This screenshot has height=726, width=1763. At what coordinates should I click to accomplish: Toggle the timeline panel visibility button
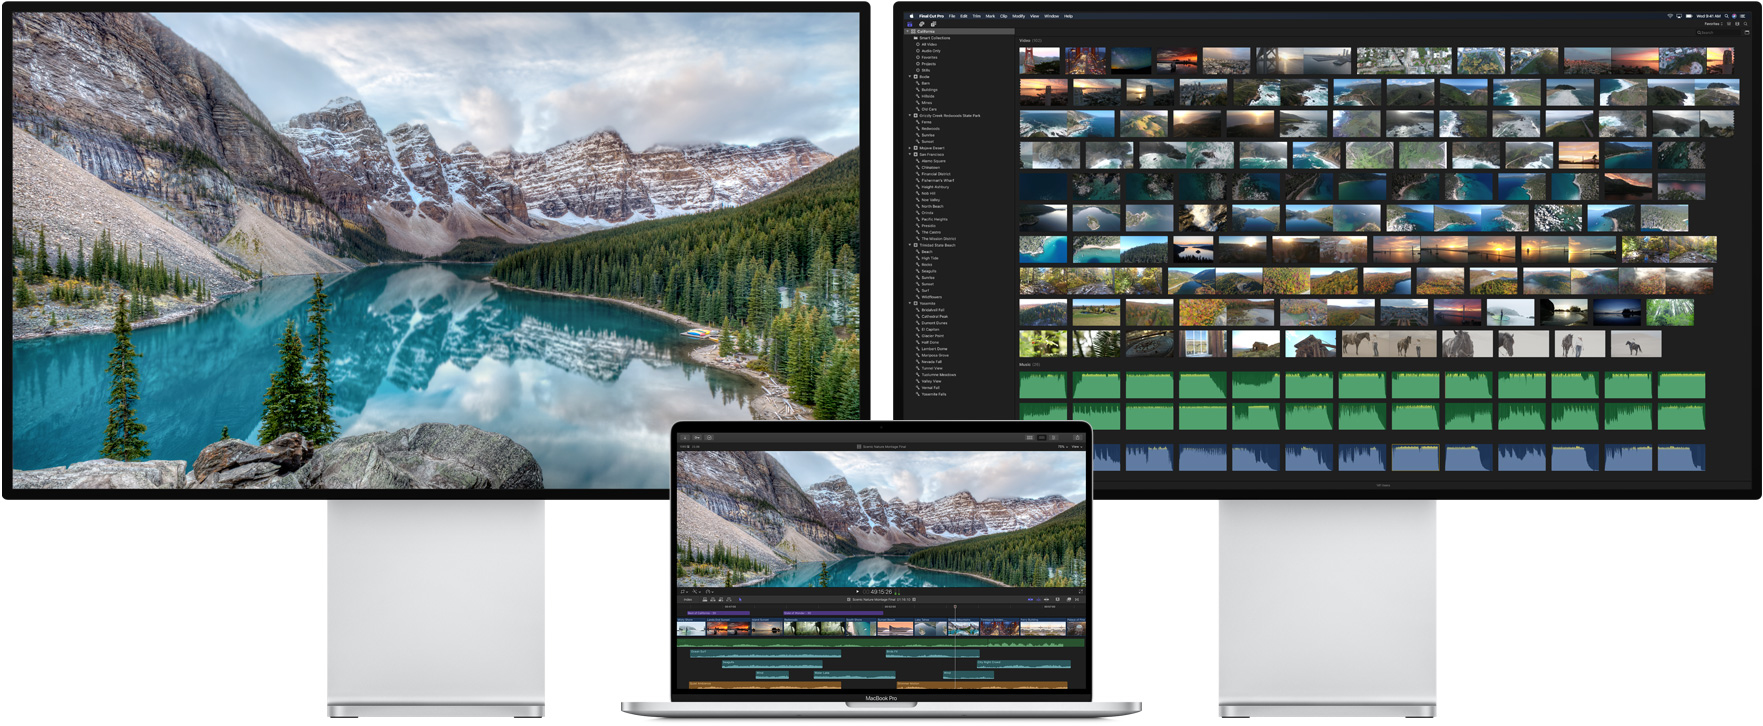(1041, 437)
